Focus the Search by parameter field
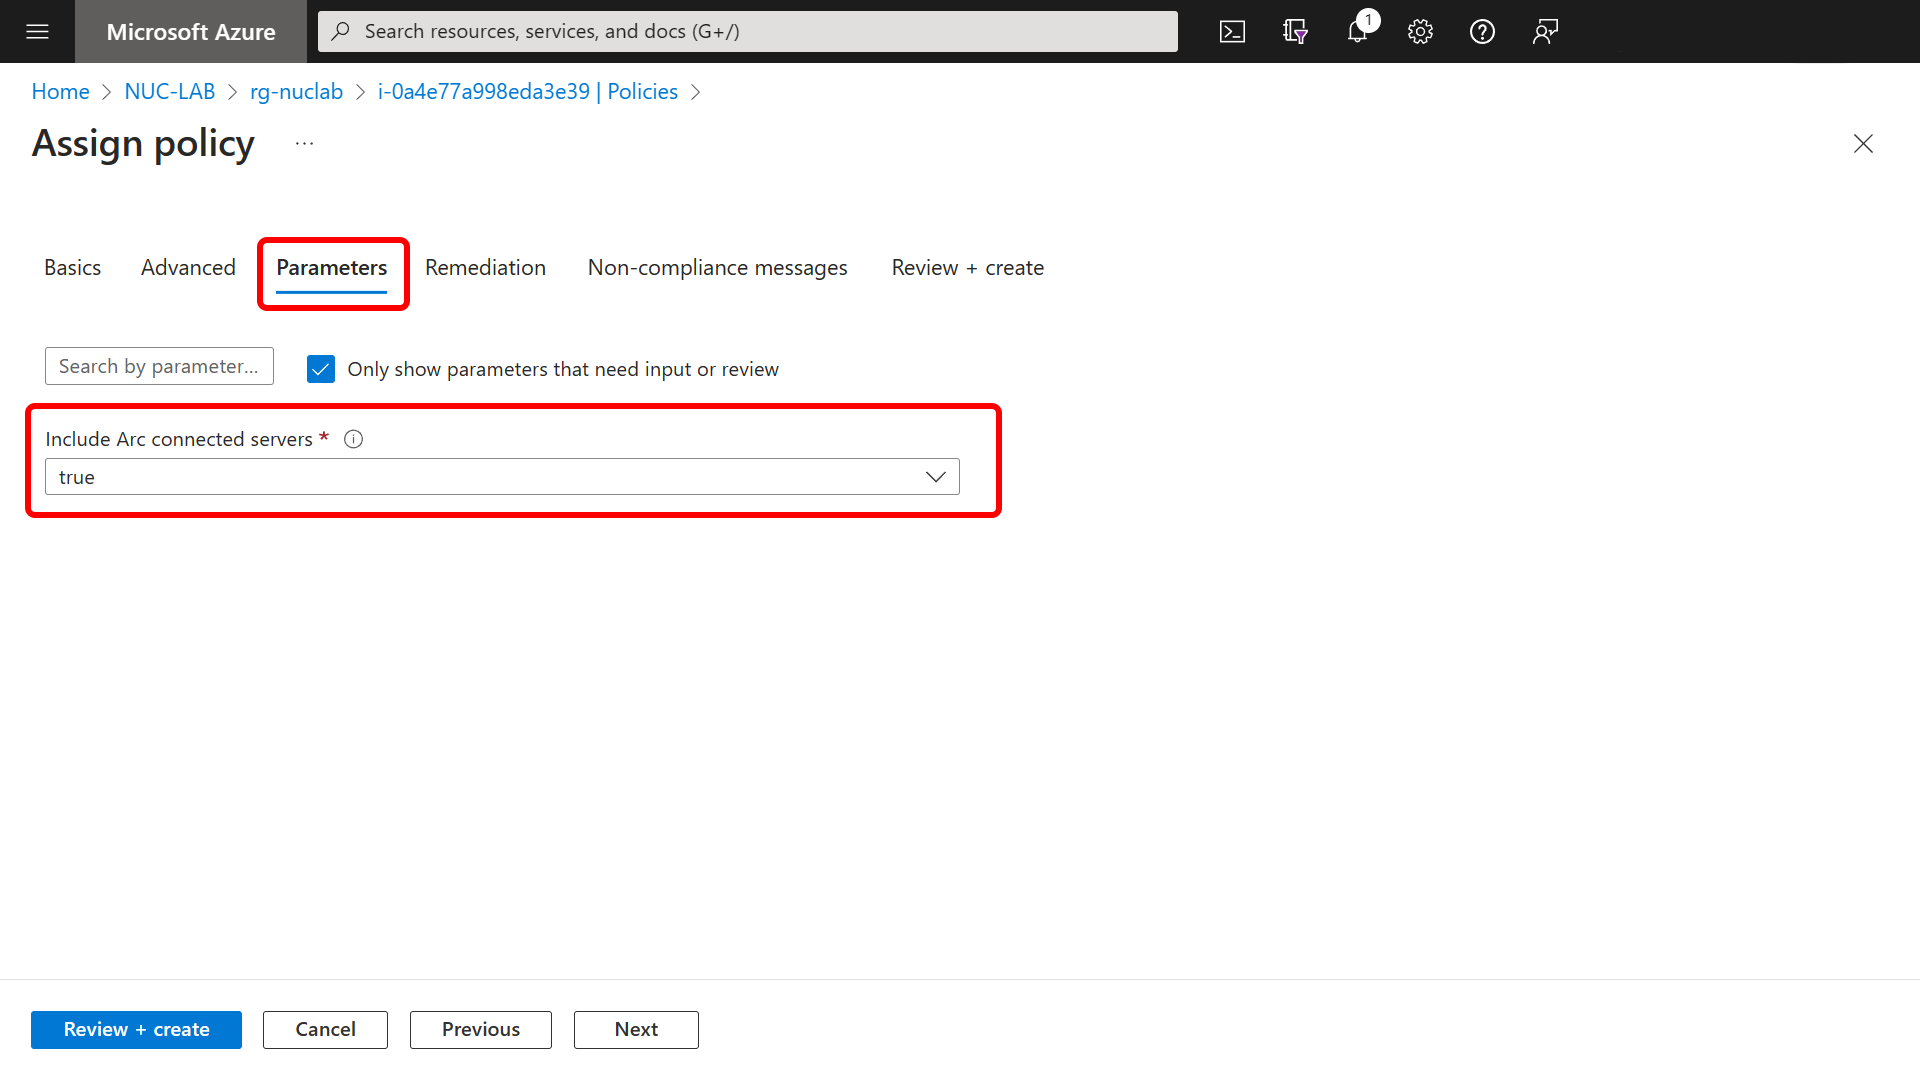Screen dimensions: 1920x1080 click(x=159, y=366)
